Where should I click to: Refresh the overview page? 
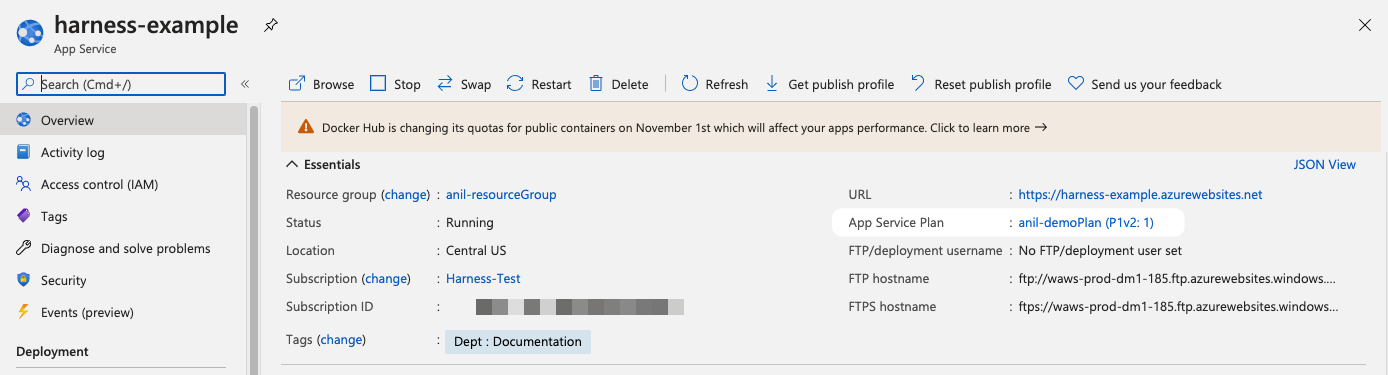pos(715,84)
